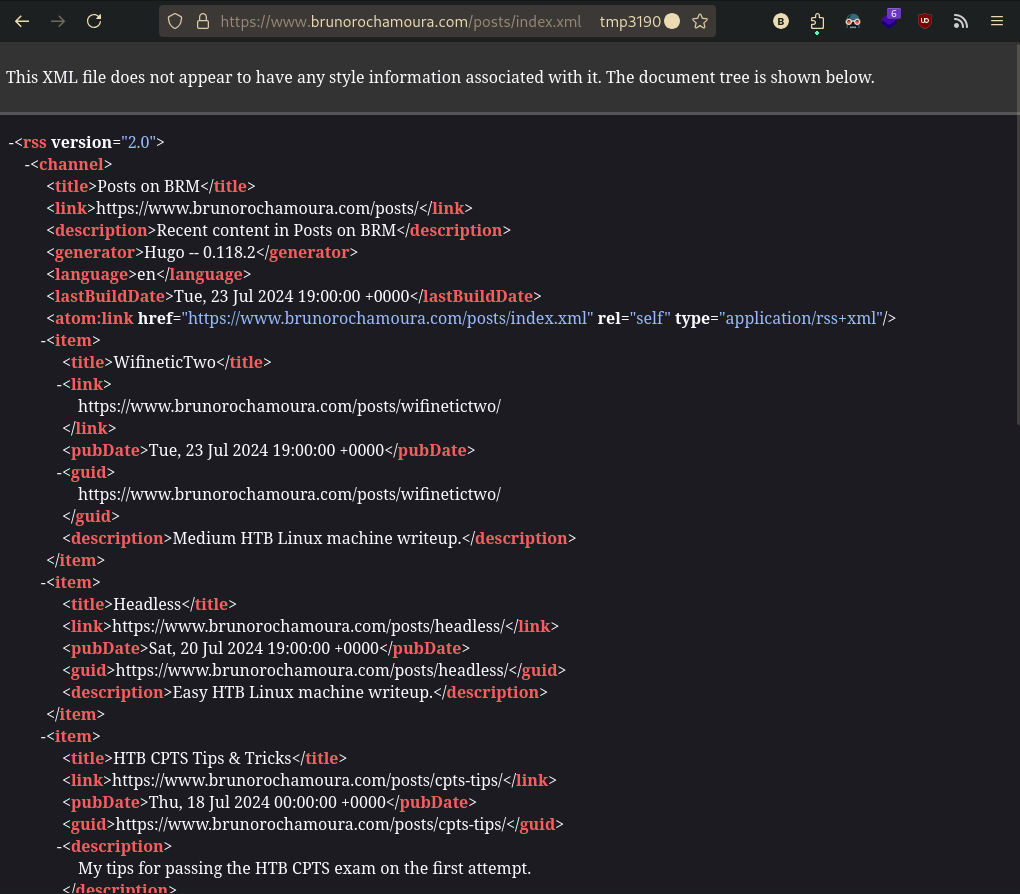This screenshot has height=894, width=1020.
Task: Collapse the guid node under WifineticTwo
Action: (x=60, y=473)
